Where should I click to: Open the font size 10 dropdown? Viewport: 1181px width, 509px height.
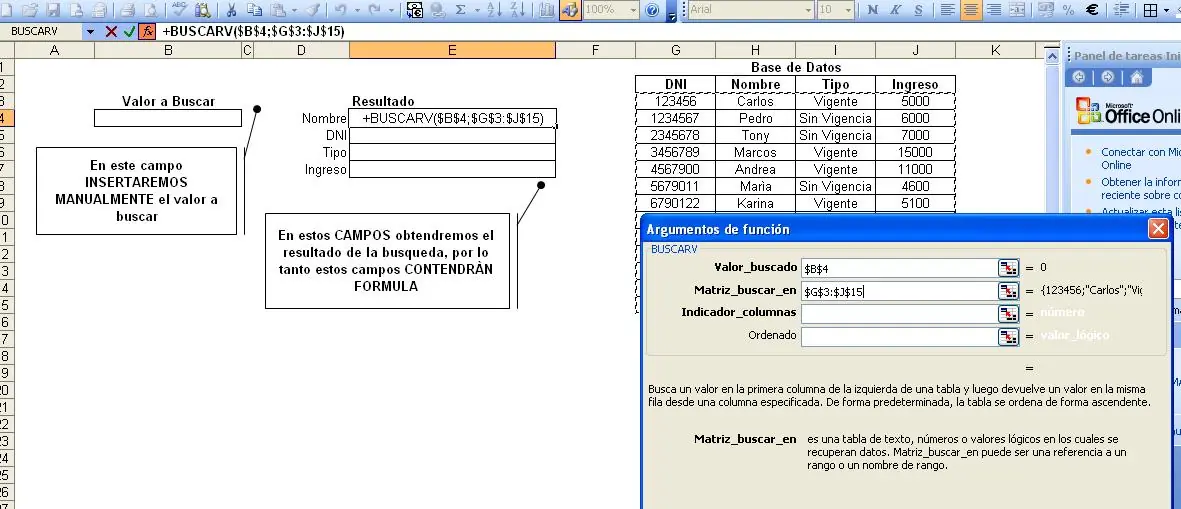coord(848,10)
